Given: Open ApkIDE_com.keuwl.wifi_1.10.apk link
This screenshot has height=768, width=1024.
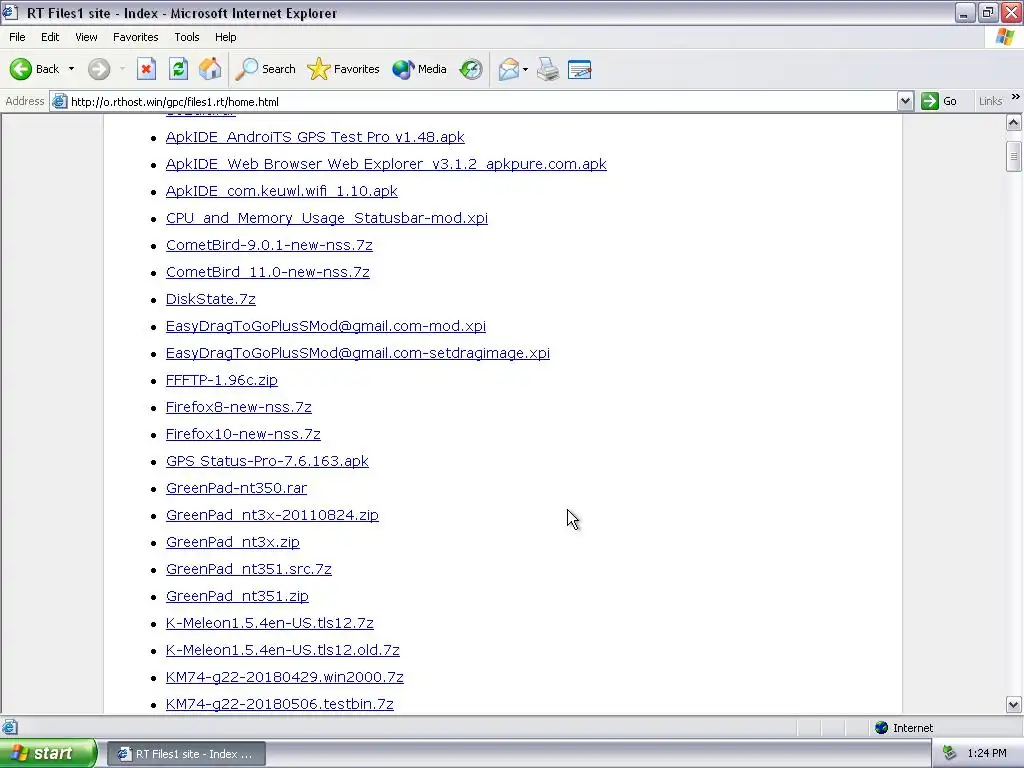Looking at the screenshot, I should tap(281, 191).
